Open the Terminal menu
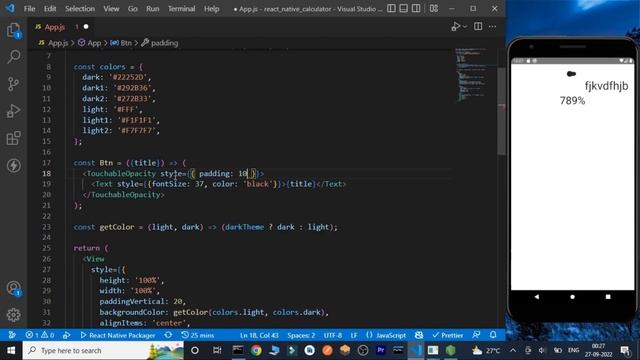The image size is (640, 360). pyautogui.click(x=181, y=9)
